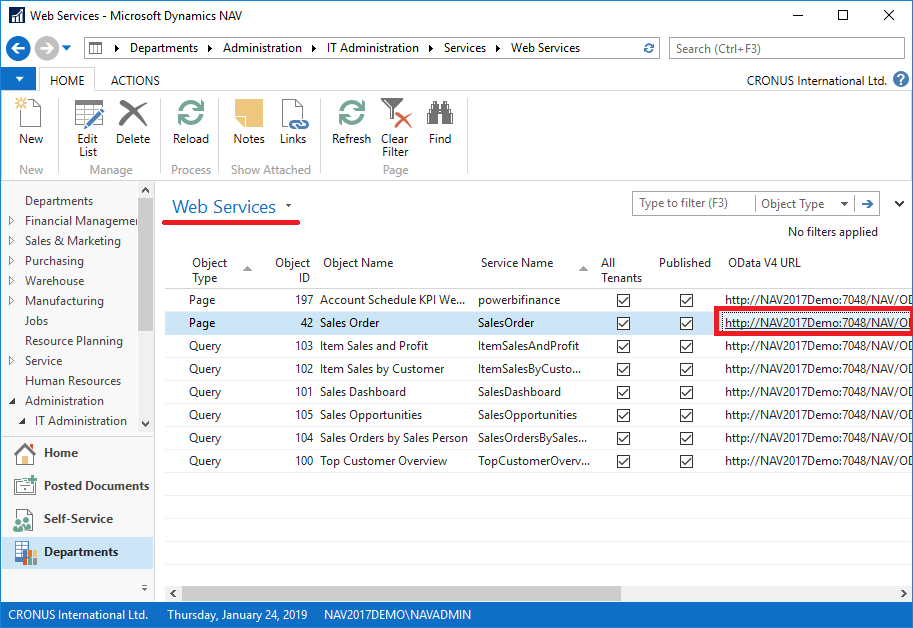Toggle All Tenants for ItemSalesAndProfit row

coord(623,346)
